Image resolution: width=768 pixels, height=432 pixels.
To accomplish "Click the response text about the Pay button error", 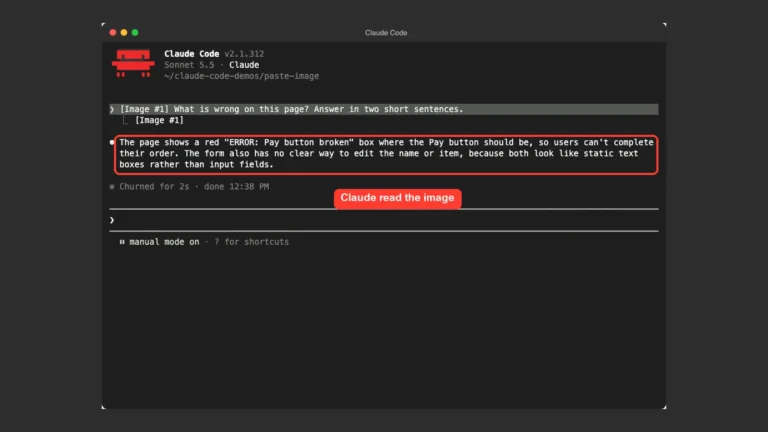I will (x=386, y=153).
